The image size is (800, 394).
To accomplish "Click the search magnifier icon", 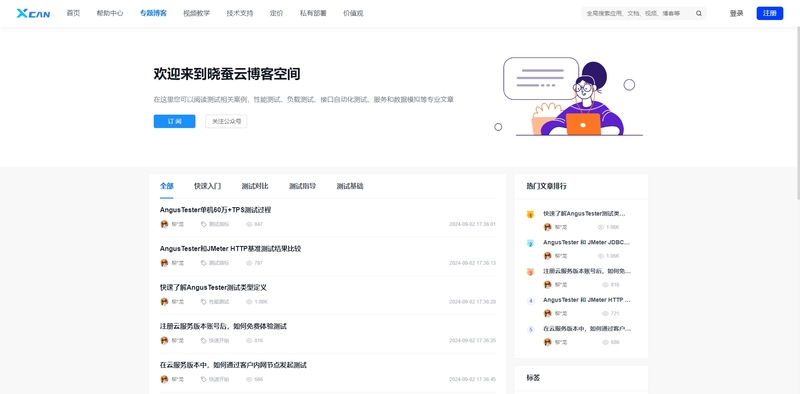I will (x=698, y=14).
